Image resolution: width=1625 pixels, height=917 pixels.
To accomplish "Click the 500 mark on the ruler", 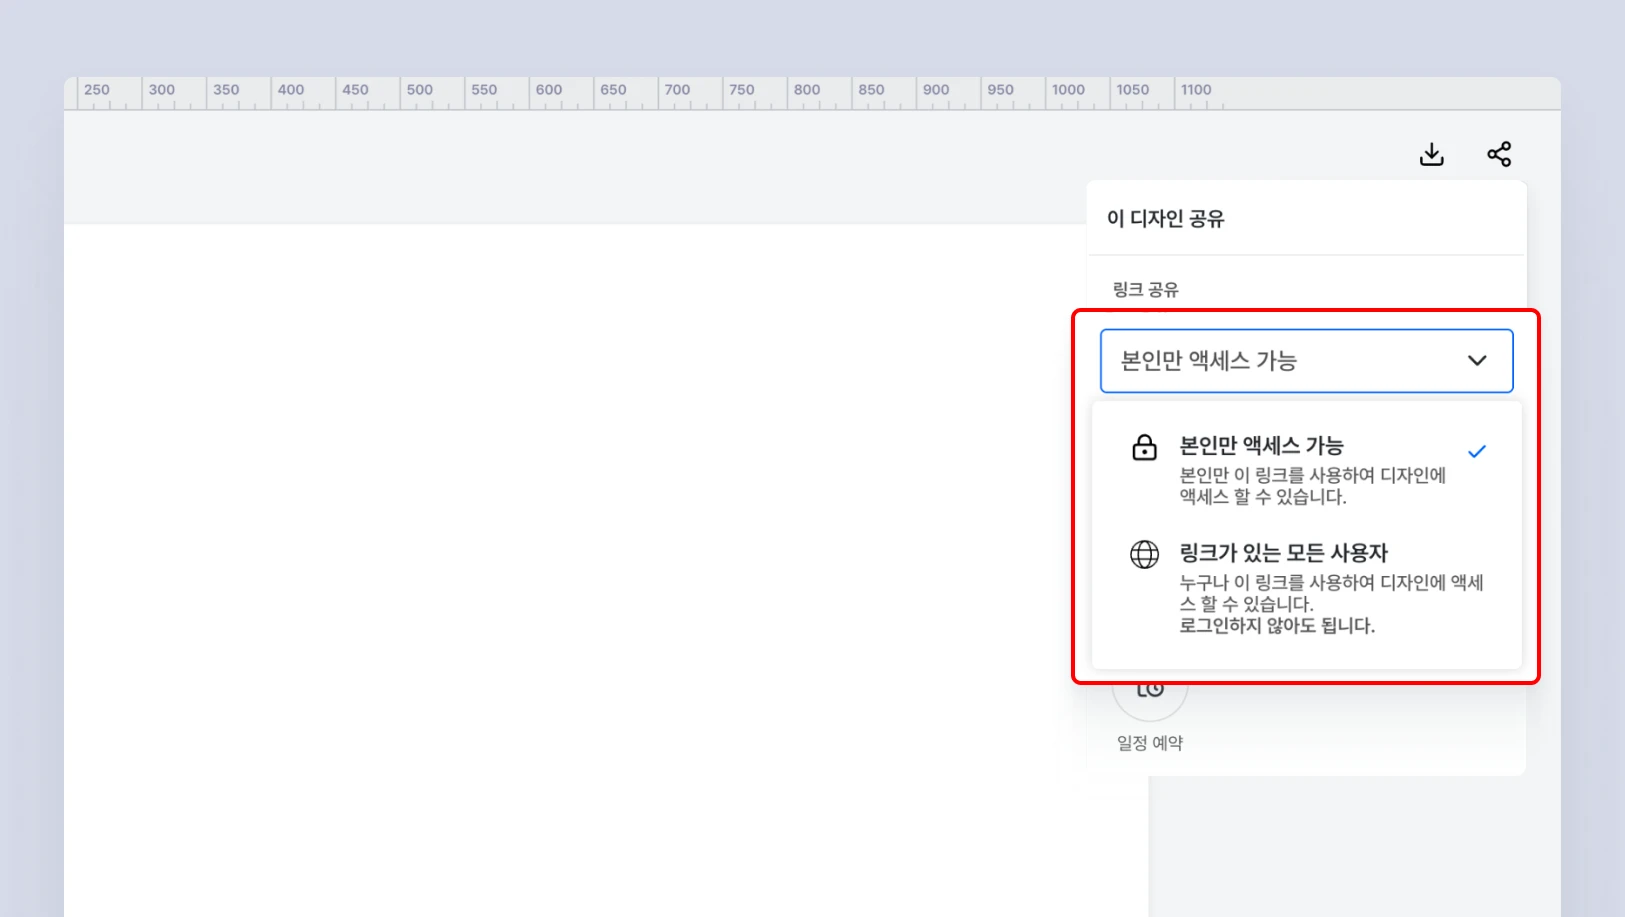I will [420, 90].
